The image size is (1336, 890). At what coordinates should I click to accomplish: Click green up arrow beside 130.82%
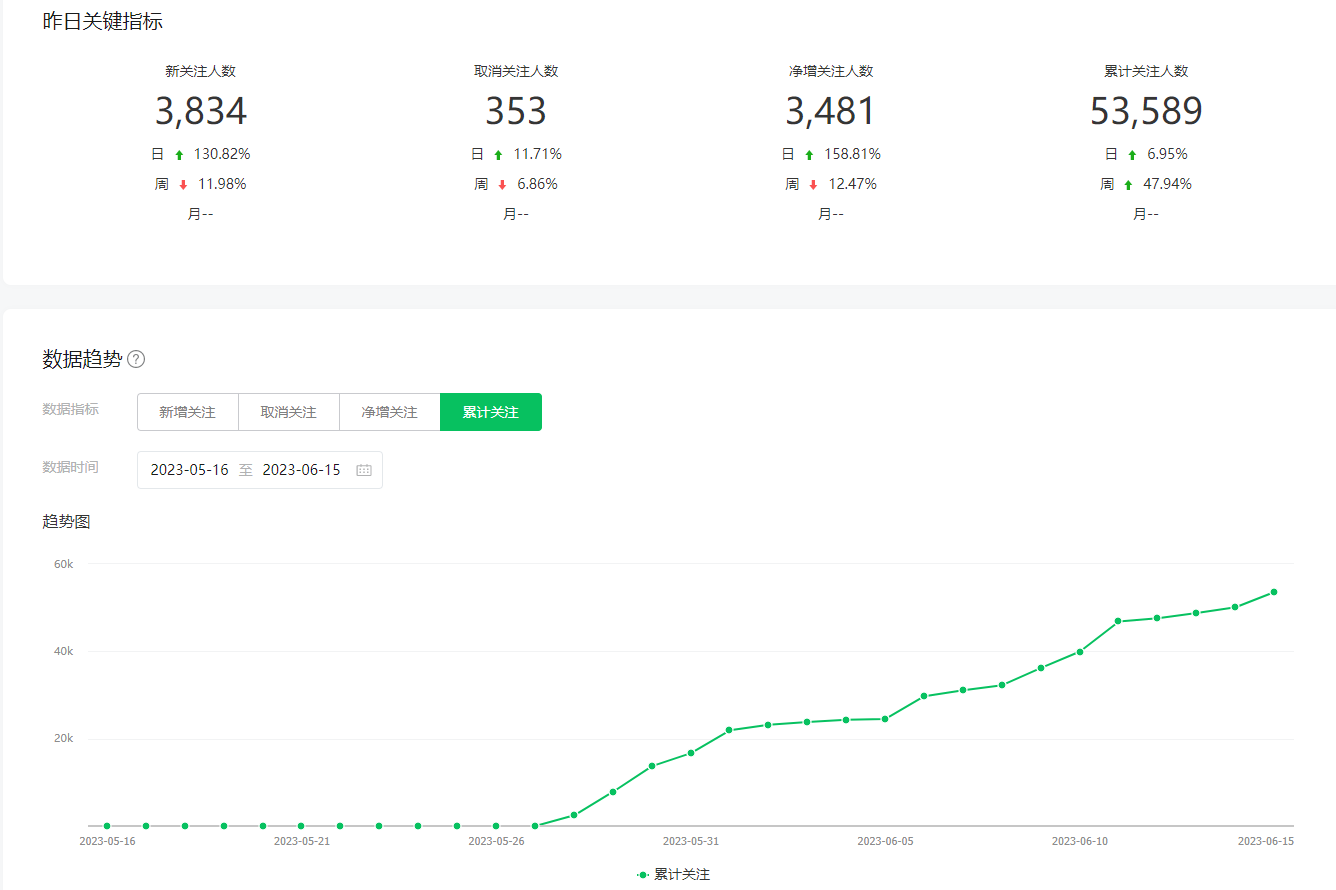click(x=179, y=155)
